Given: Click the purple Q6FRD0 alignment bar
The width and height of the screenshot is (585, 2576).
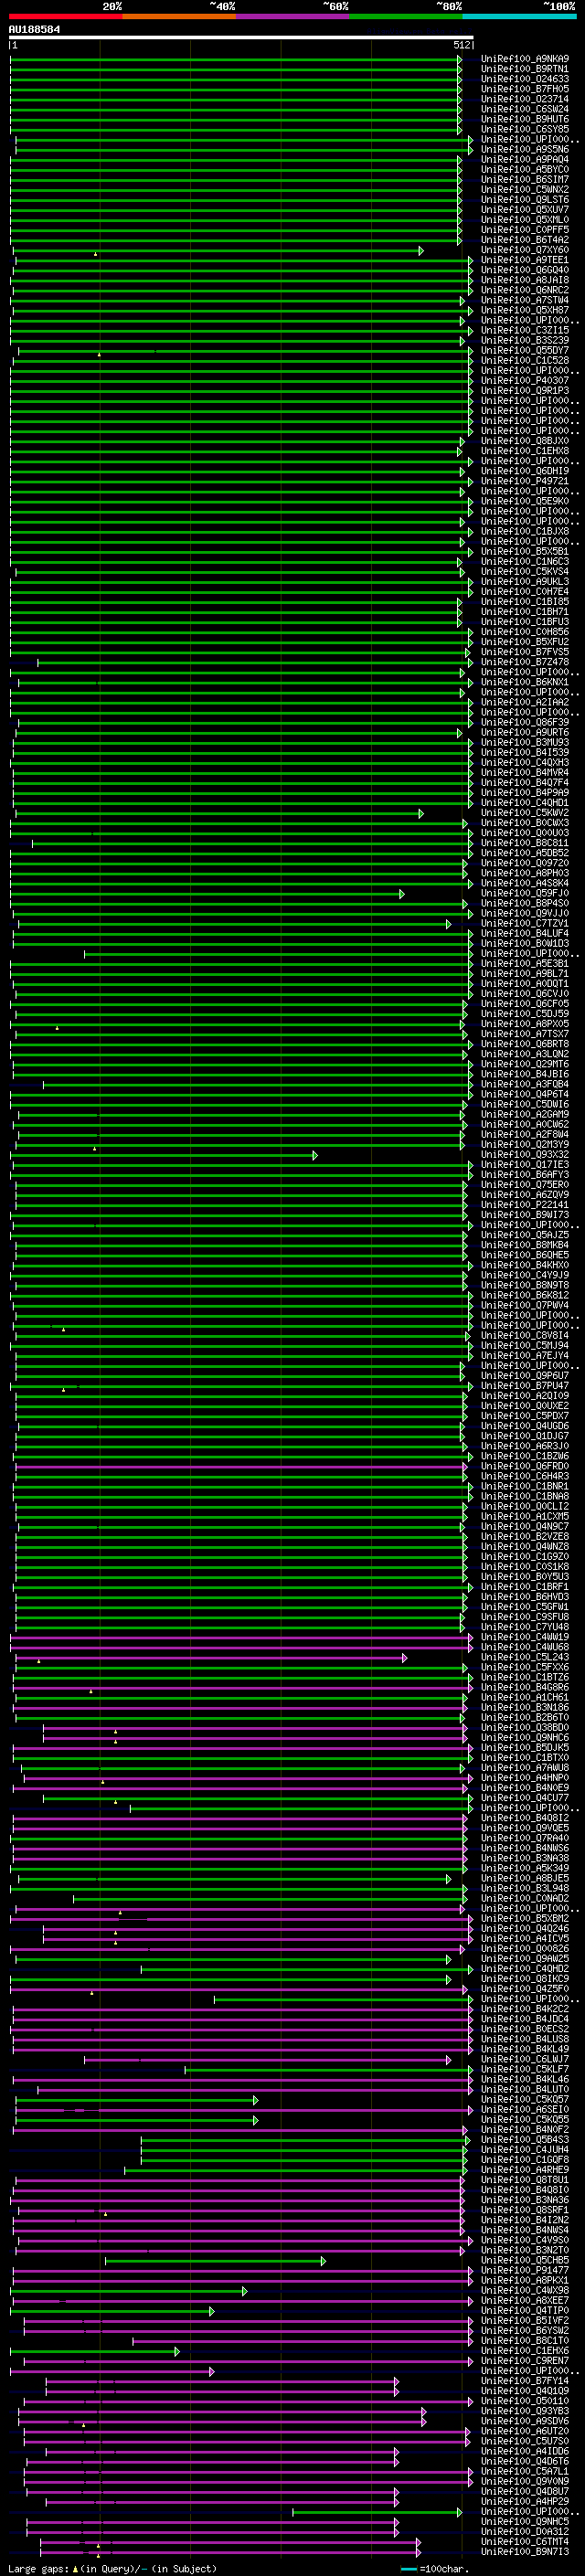Looking at the screenshot, I should [240, 1467].
